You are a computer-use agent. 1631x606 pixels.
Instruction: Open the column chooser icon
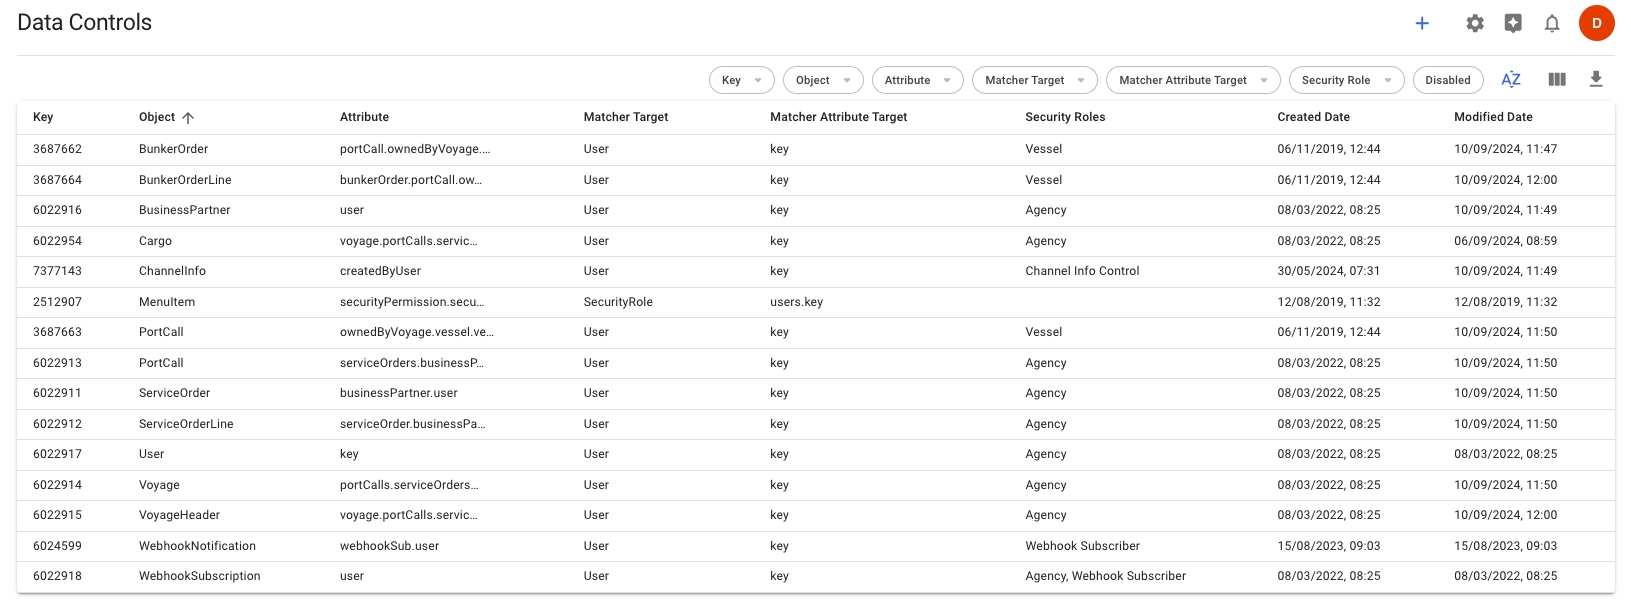tap(1557, 80)
